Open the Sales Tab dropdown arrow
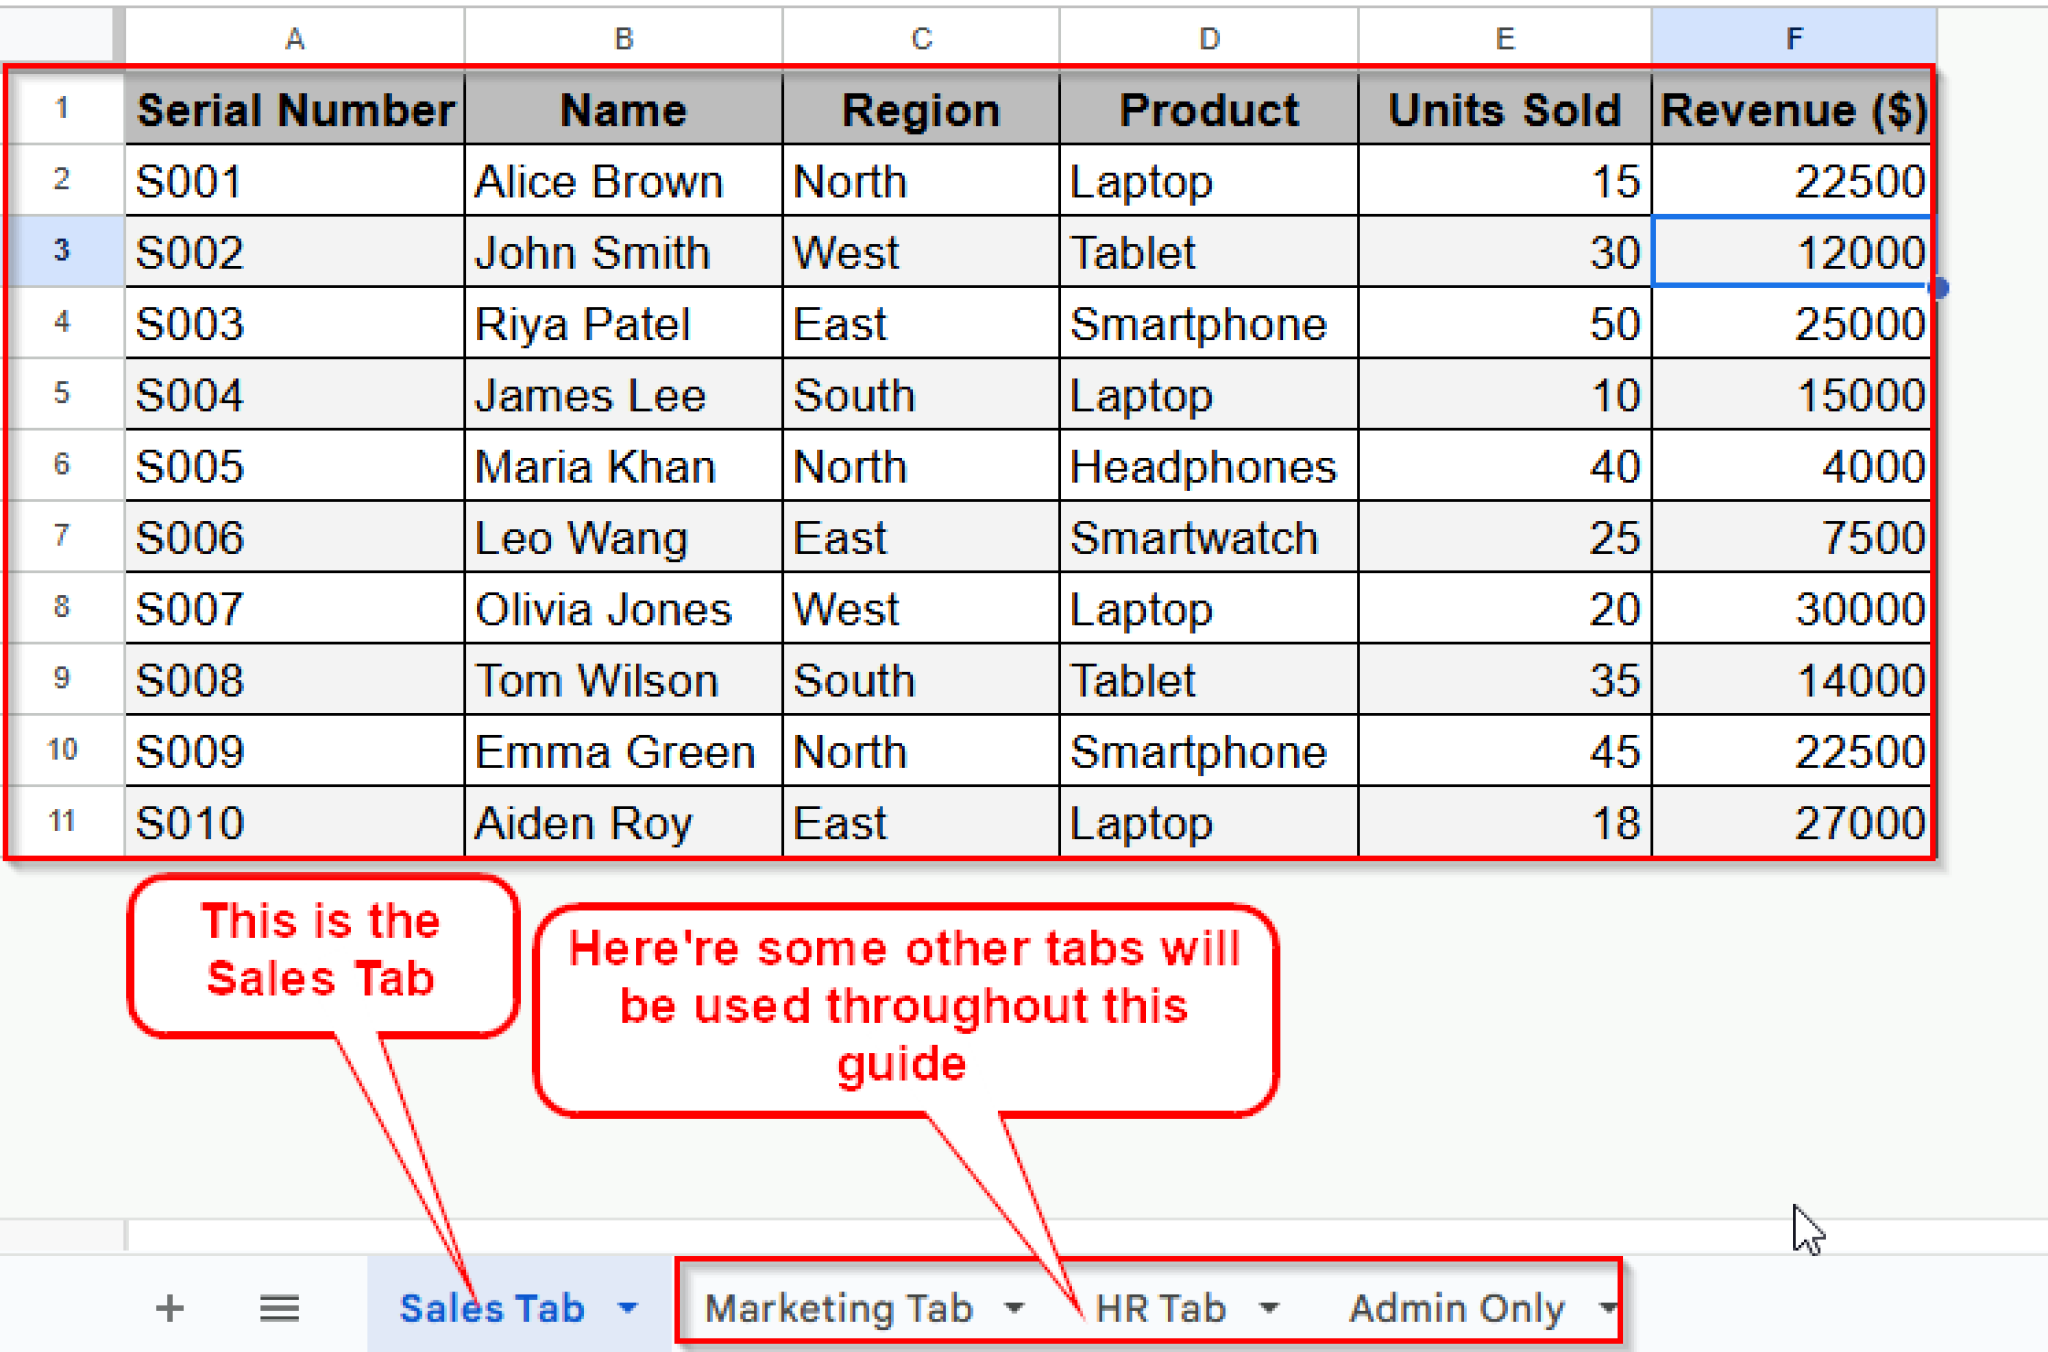The image size is (2048, 1352). [628, 1307]
